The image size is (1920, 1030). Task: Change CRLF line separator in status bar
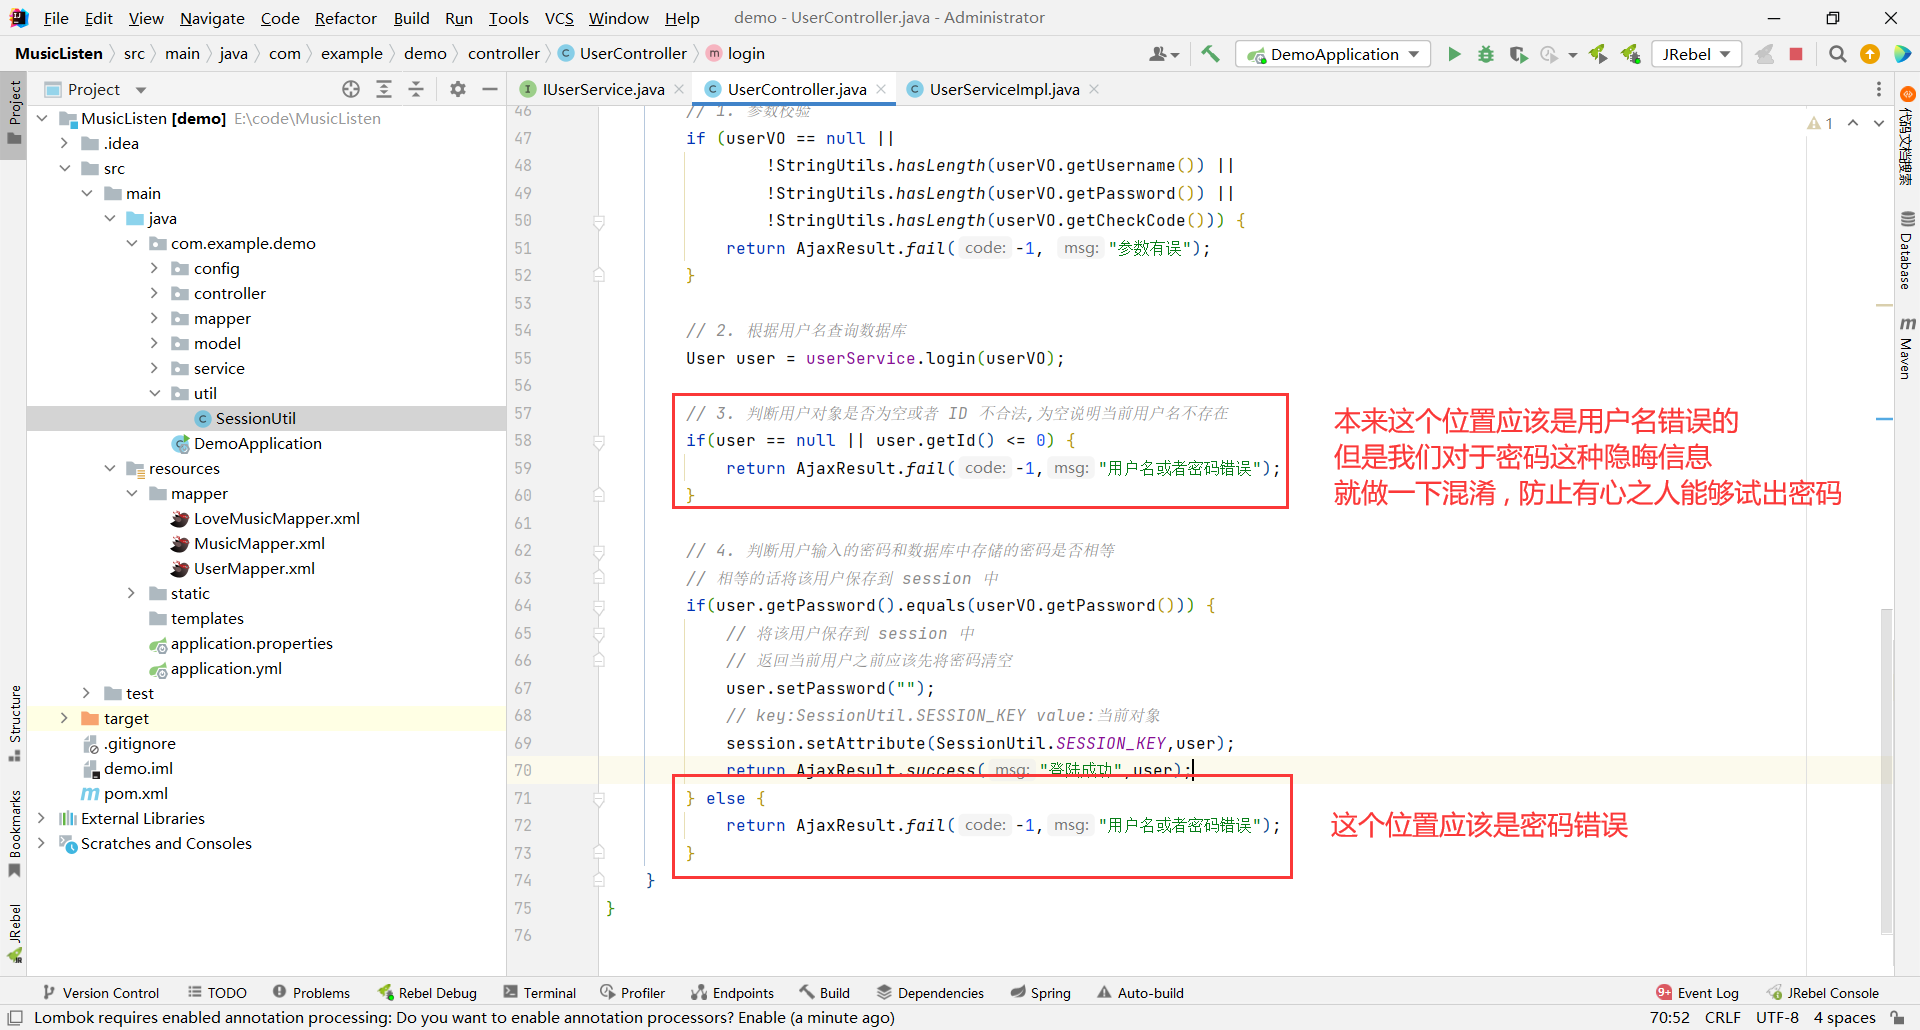point(1723,1018)
